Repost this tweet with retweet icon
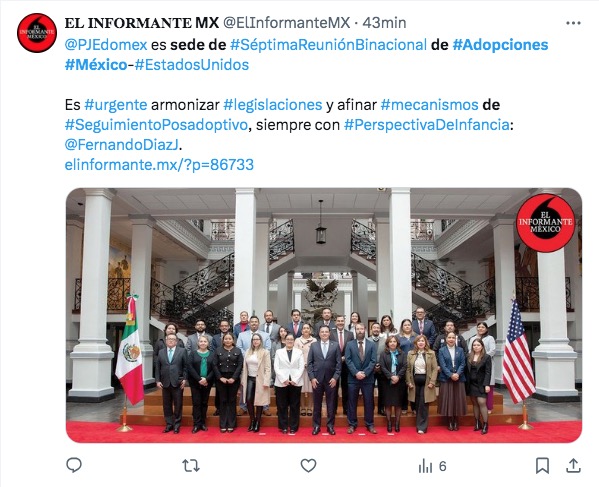599x487 pixels. (191, 466)
